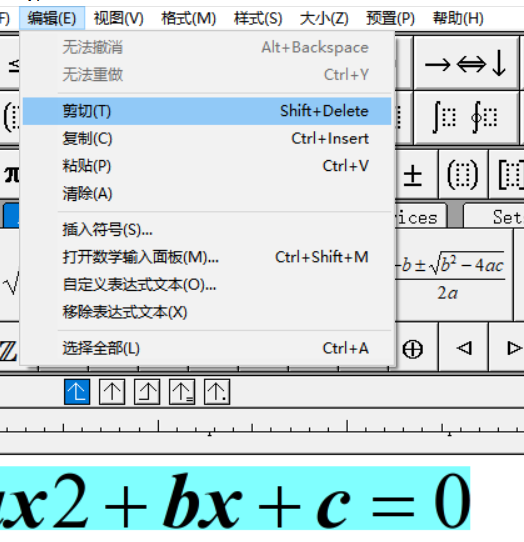
Task: Select the right-aligned tab stop button
Action: [x=147, y=392]
